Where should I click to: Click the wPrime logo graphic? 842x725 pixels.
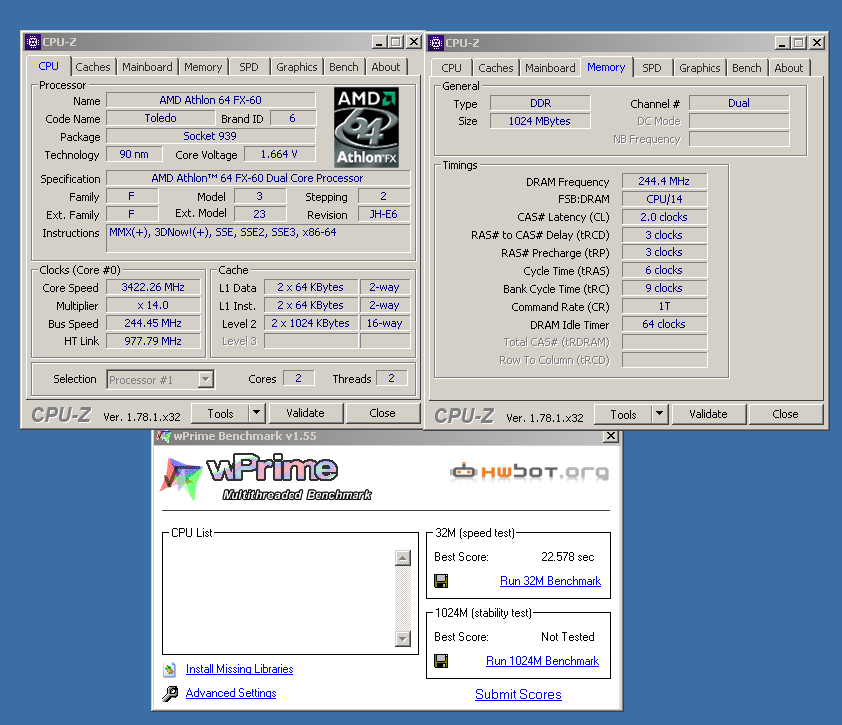point(266,477)
